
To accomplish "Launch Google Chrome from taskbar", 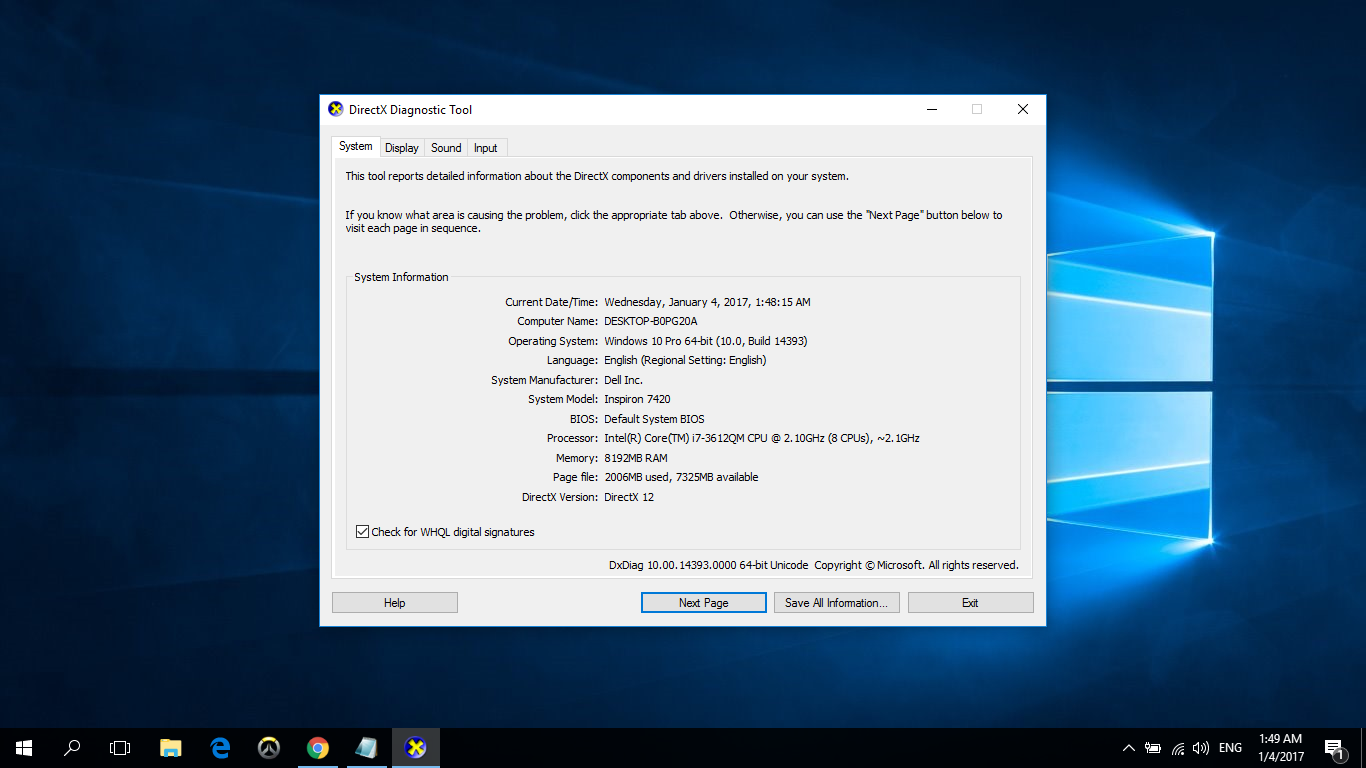I will point(318,747).
